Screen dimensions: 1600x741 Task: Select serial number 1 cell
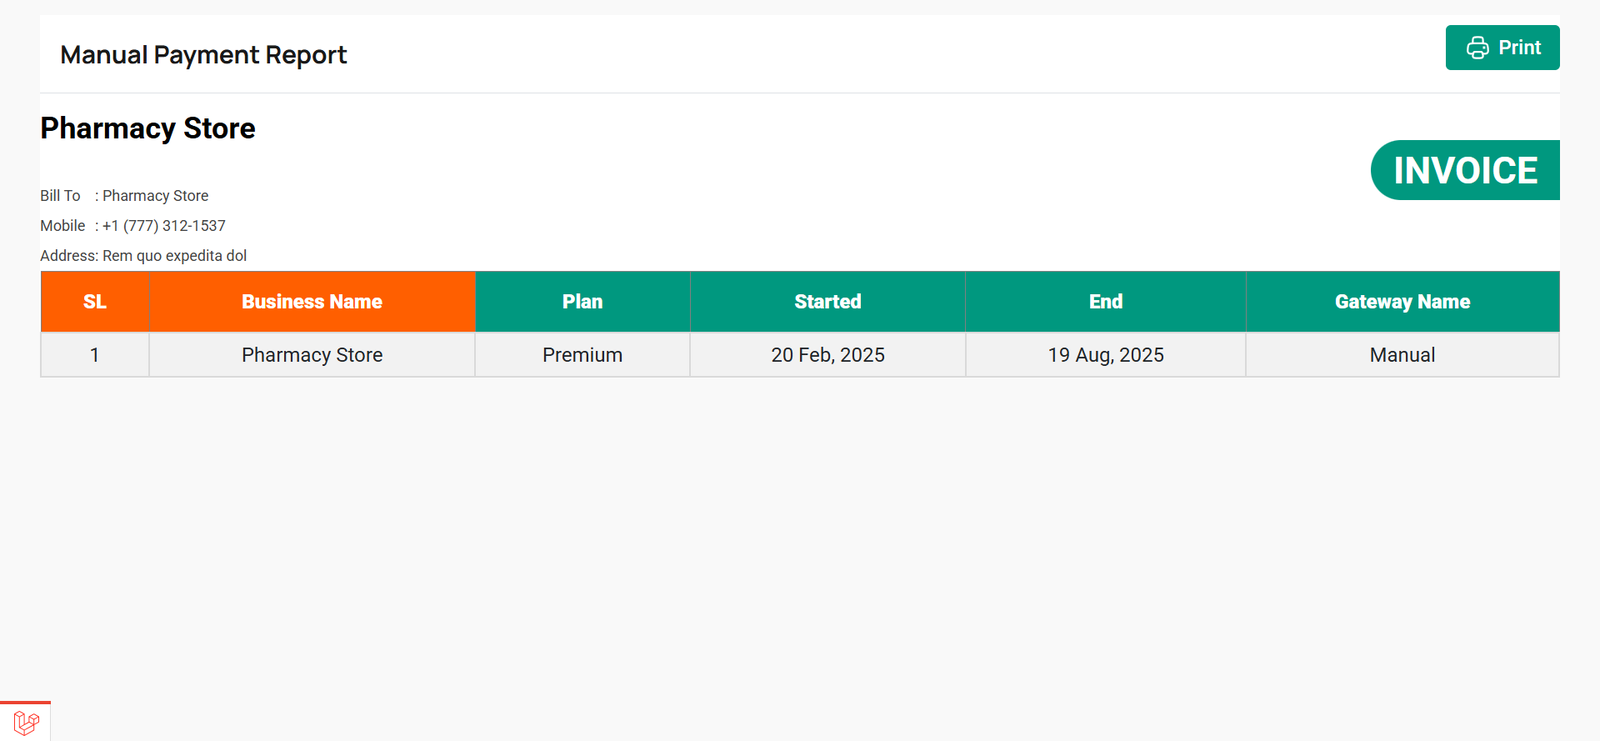coord(95,355)
